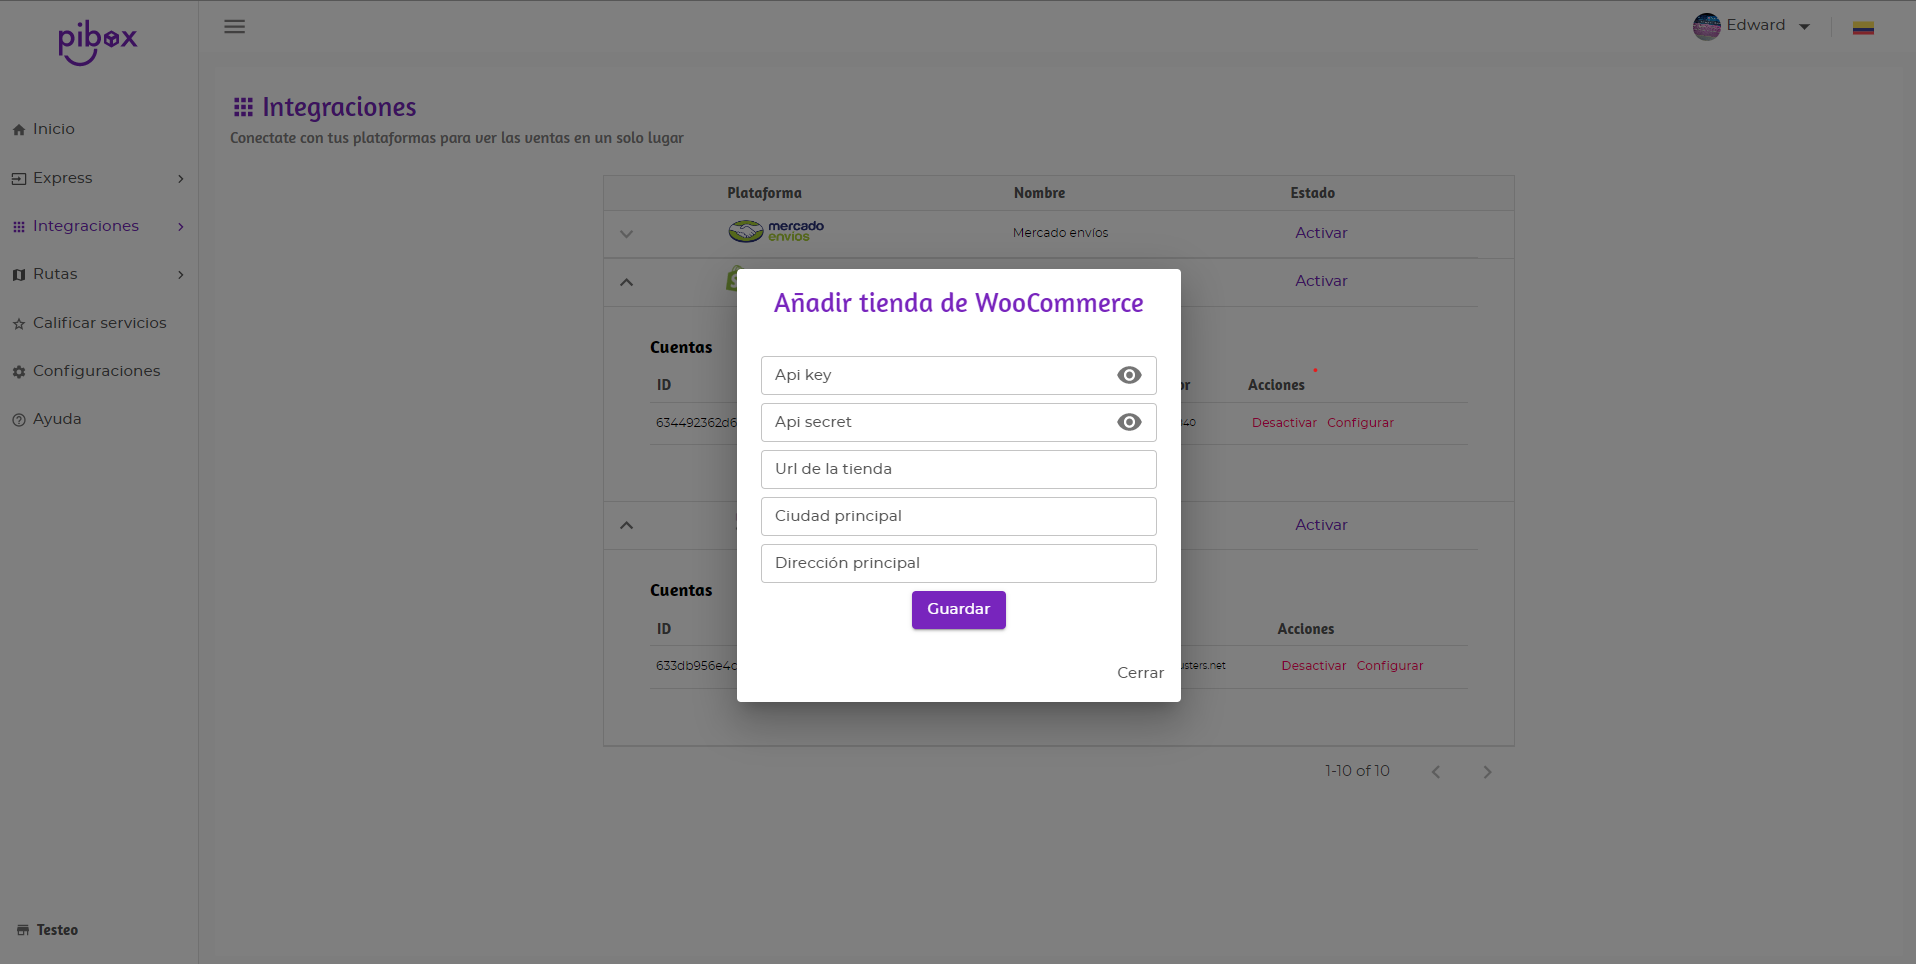Expand the Integraciones submenu arrow
Screen dimensions: 1916x964
(x=181, y=227)
